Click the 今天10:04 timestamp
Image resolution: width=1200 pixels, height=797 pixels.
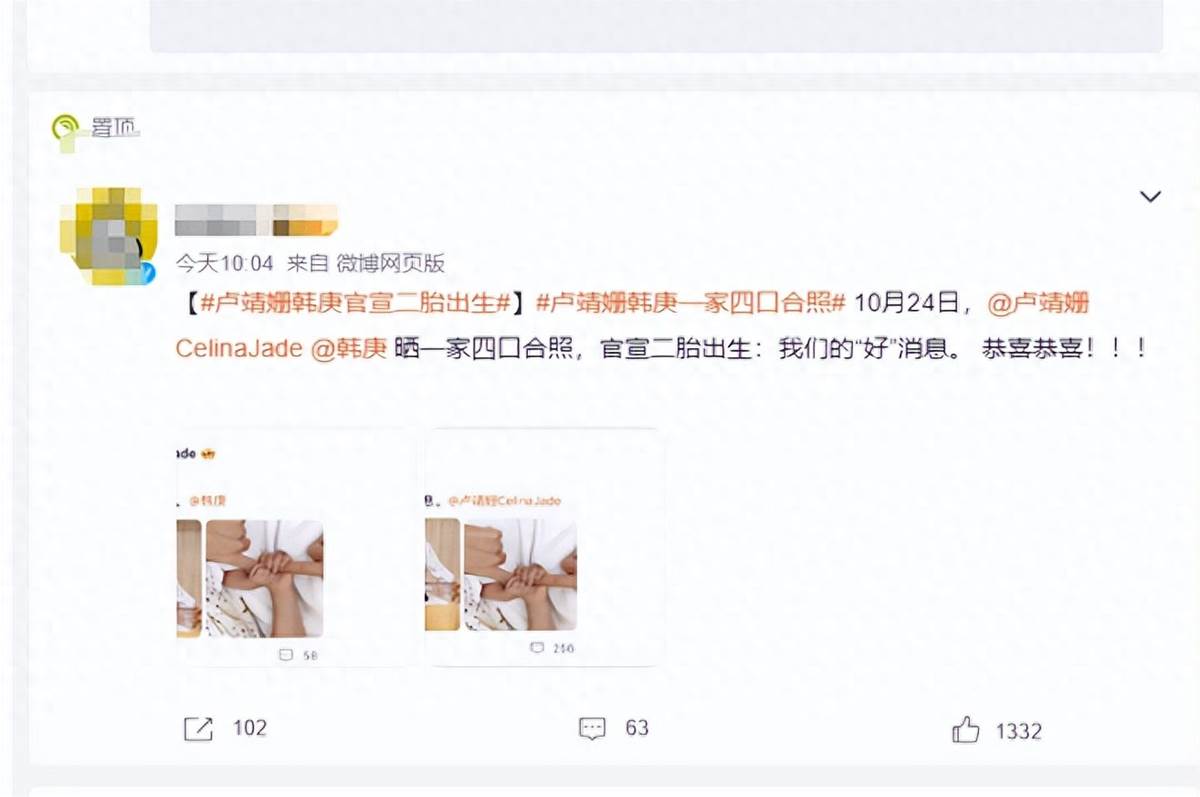(225, 264)
